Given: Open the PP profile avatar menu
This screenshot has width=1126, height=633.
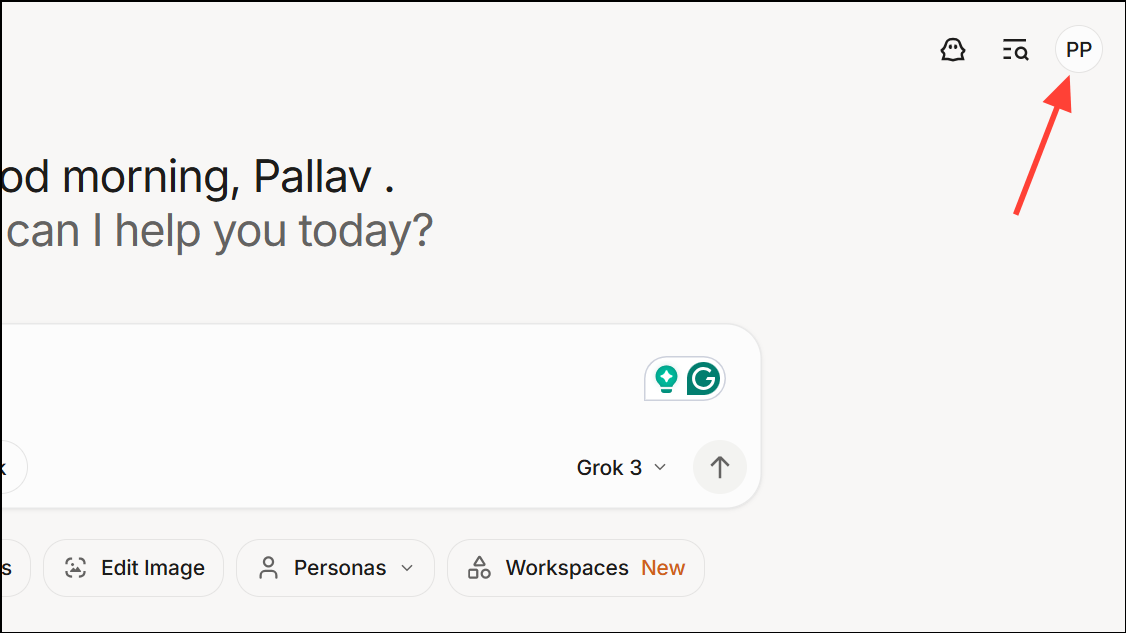Looking at the screenshot, I should click(1078, 50).
